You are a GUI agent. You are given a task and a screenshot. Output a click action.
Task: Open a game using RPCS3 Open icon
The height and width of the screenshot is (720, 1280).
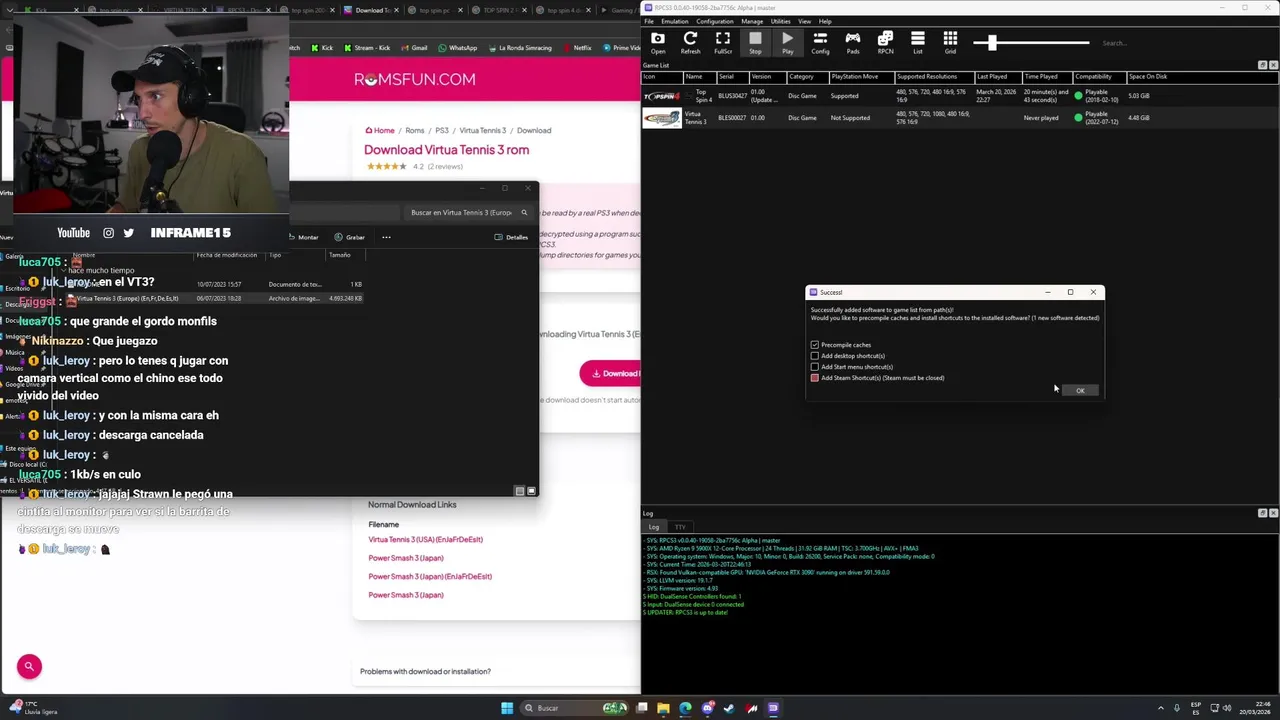[x=658, y=43]
